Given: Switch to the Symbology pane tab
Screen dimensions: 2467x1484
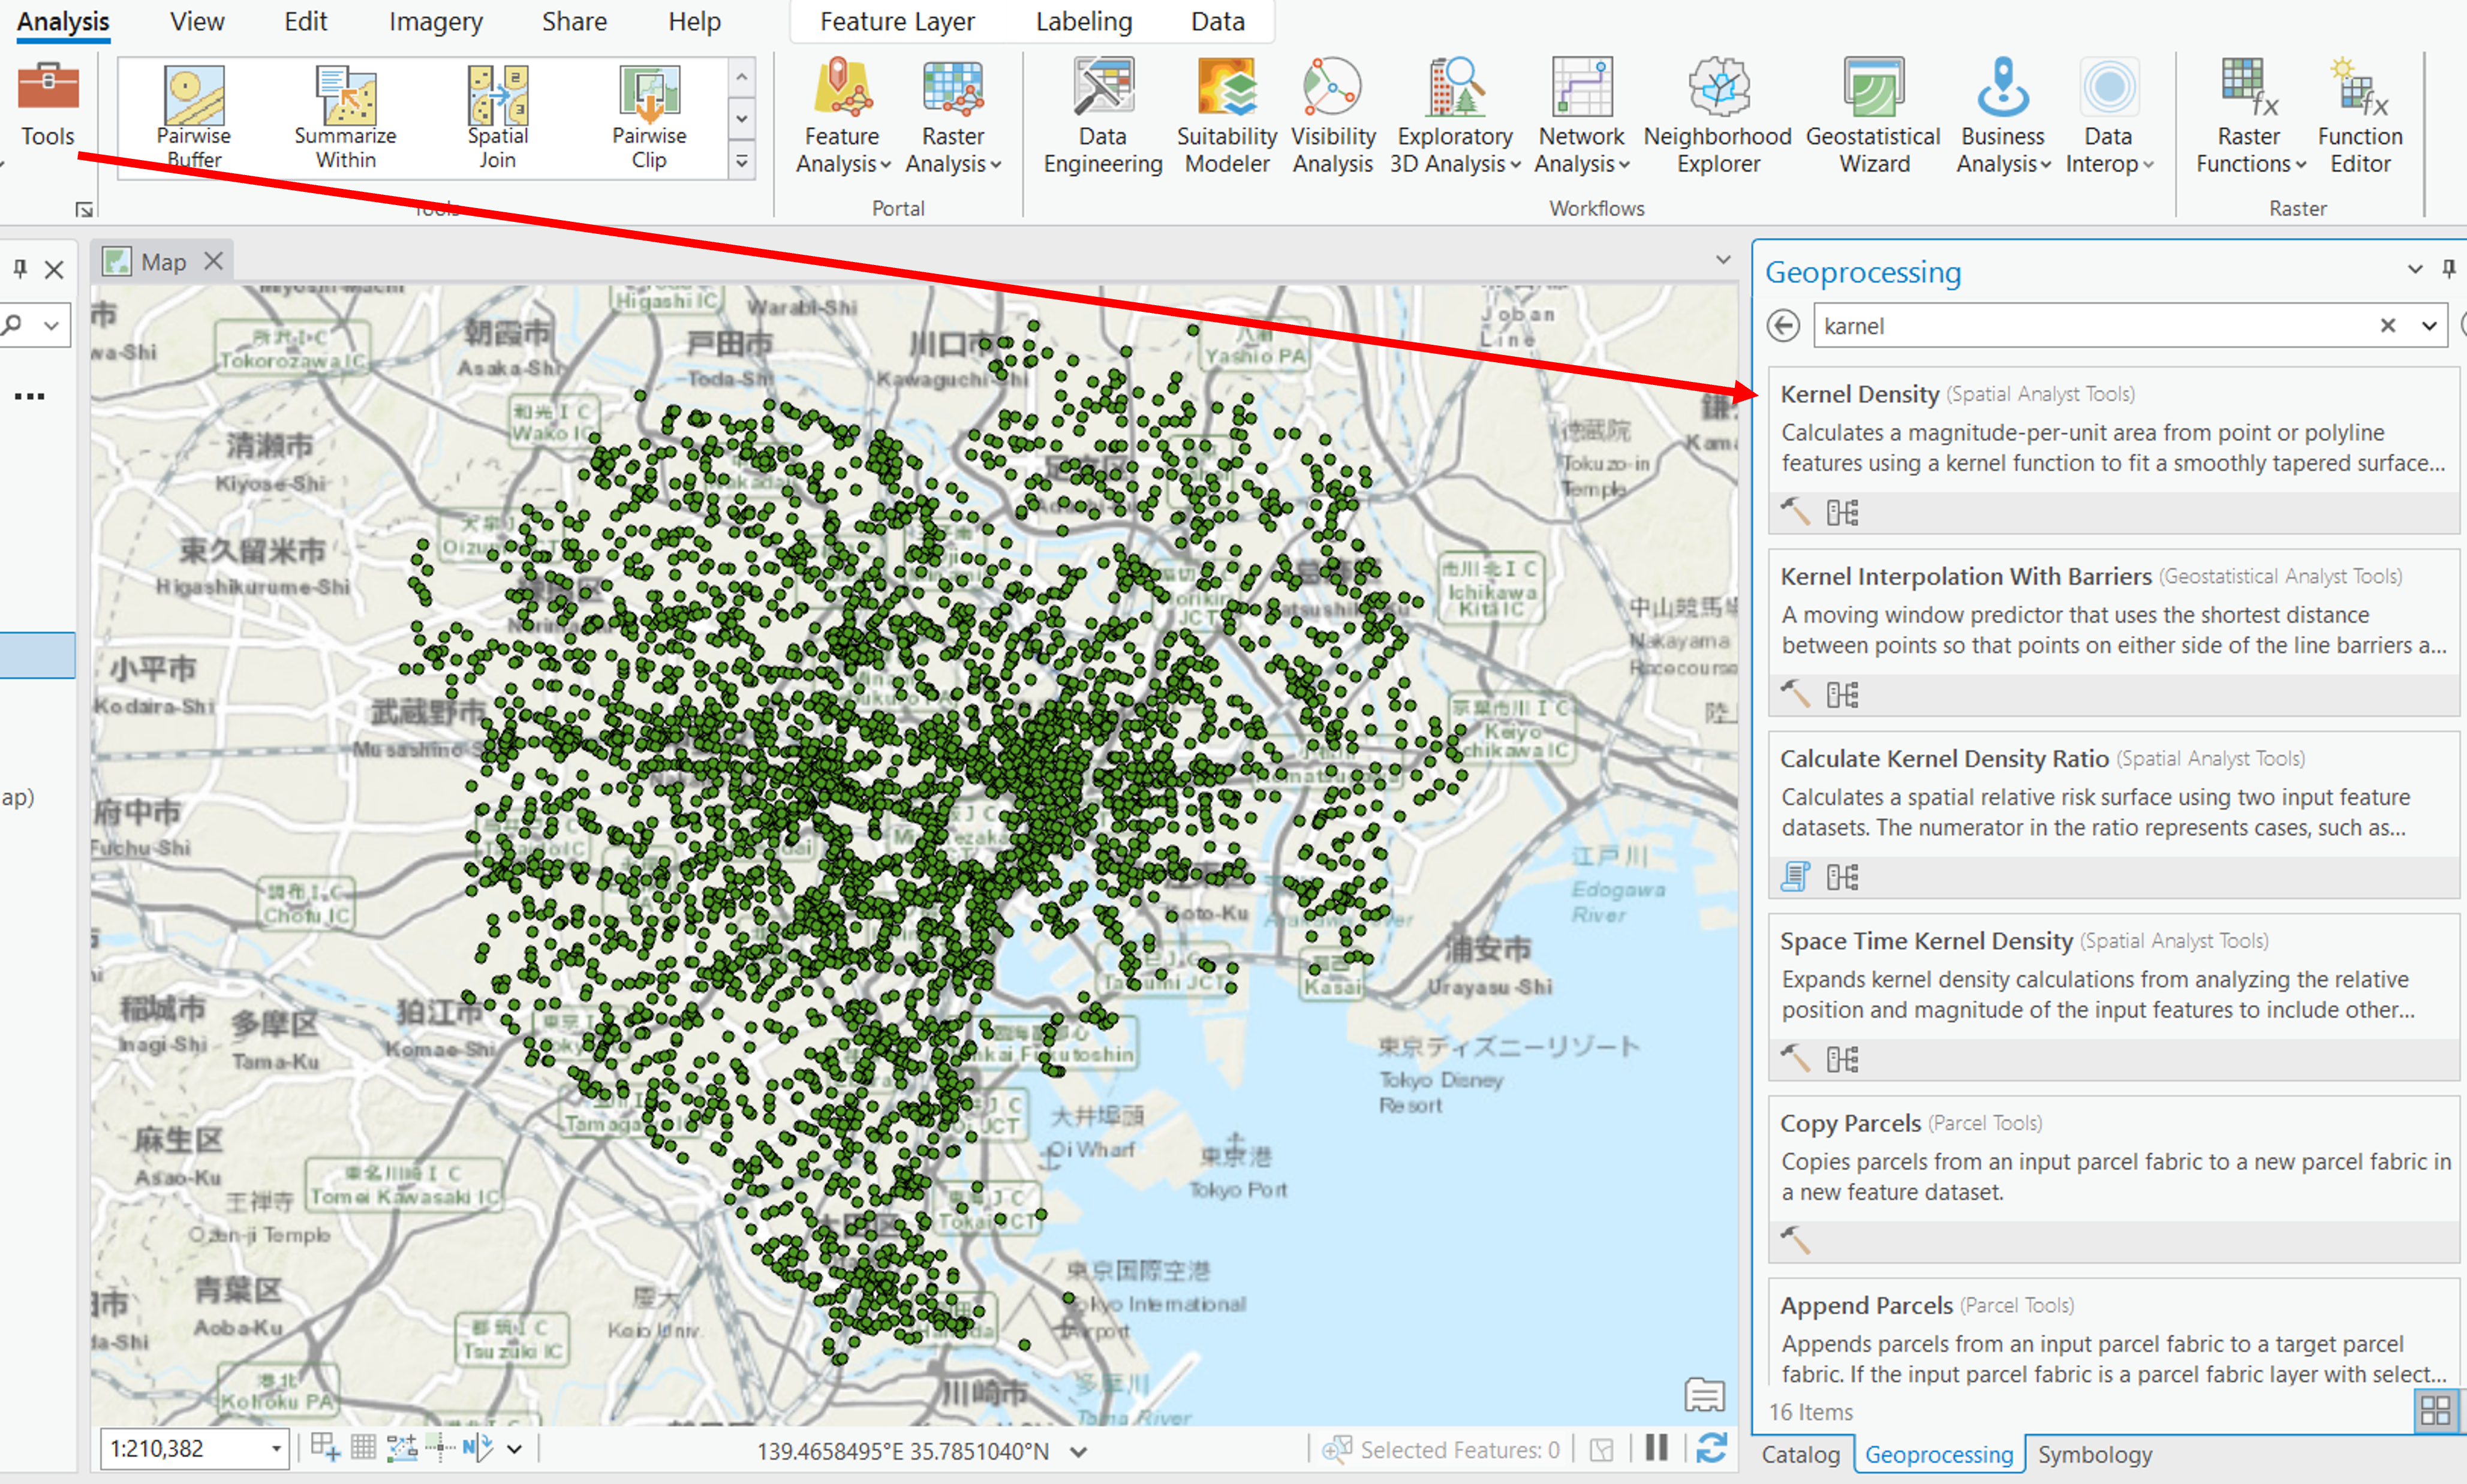Looking at the screenshot, I should click(2095, 1455).
